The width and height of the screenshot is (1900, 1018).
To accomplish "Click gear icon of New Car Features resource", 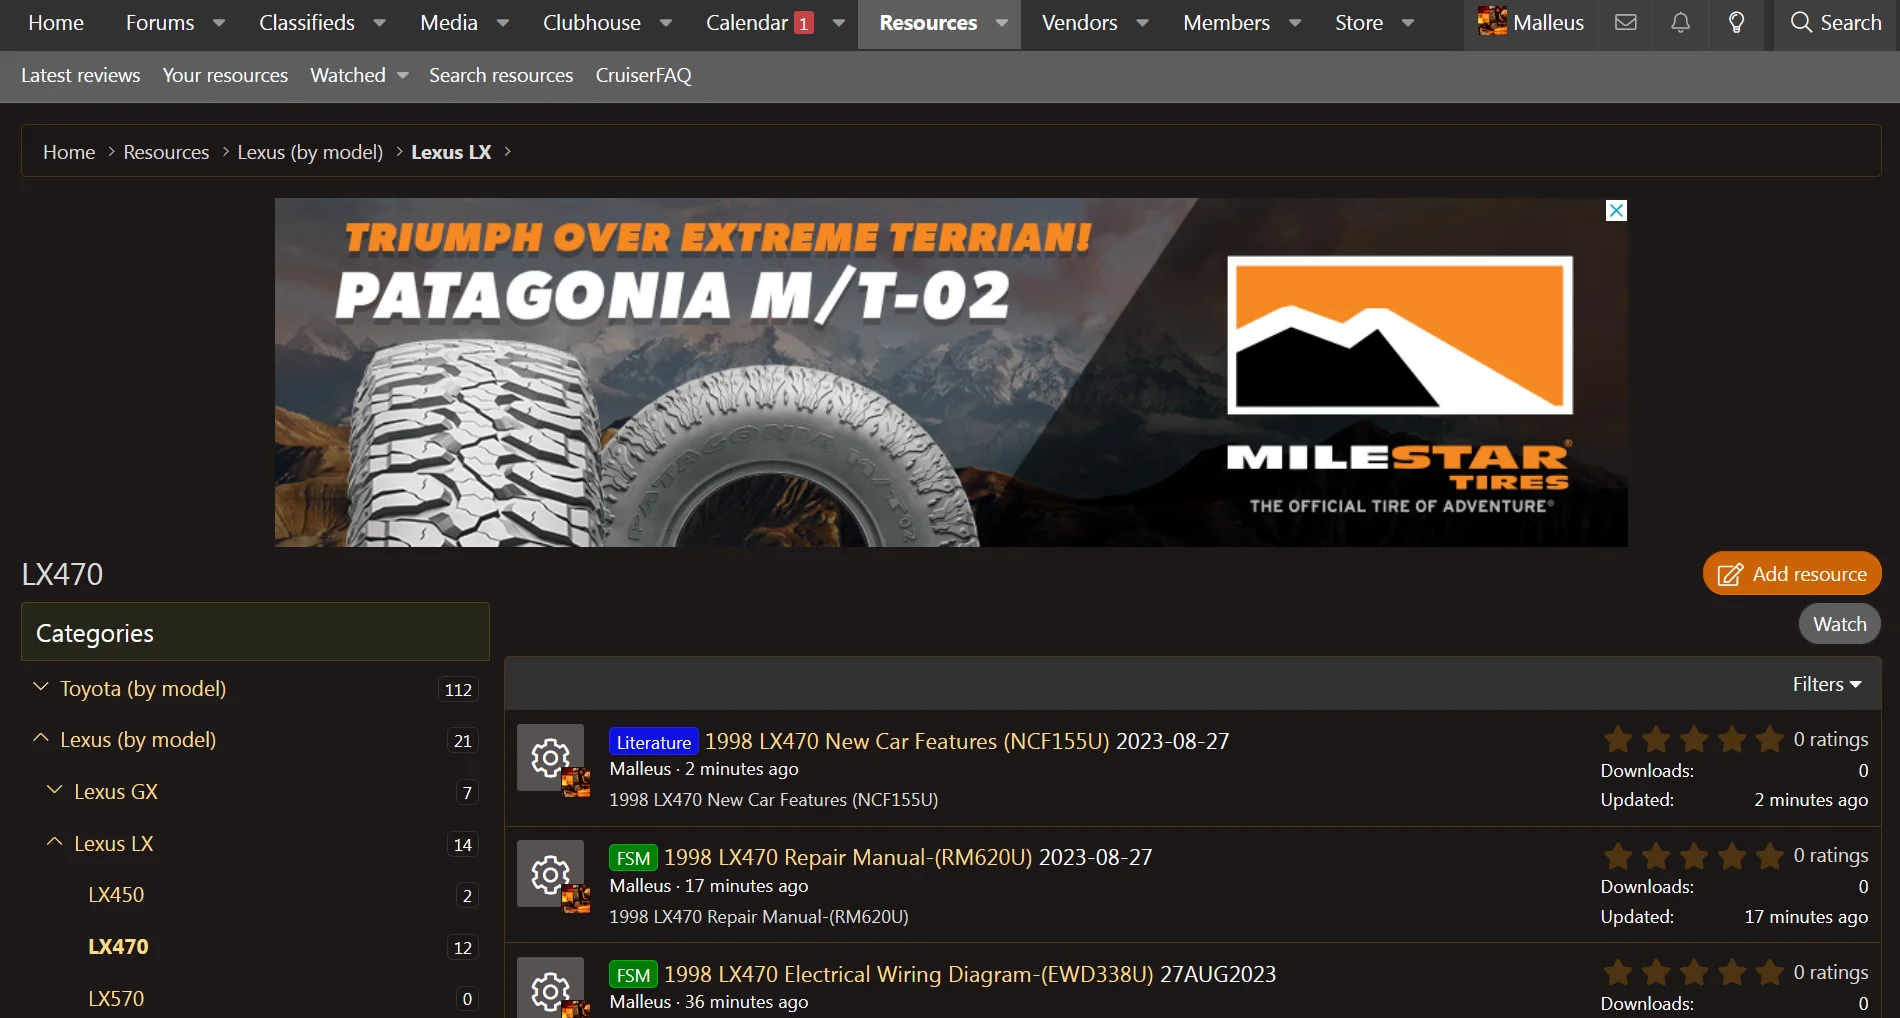I will pos(550,758).
